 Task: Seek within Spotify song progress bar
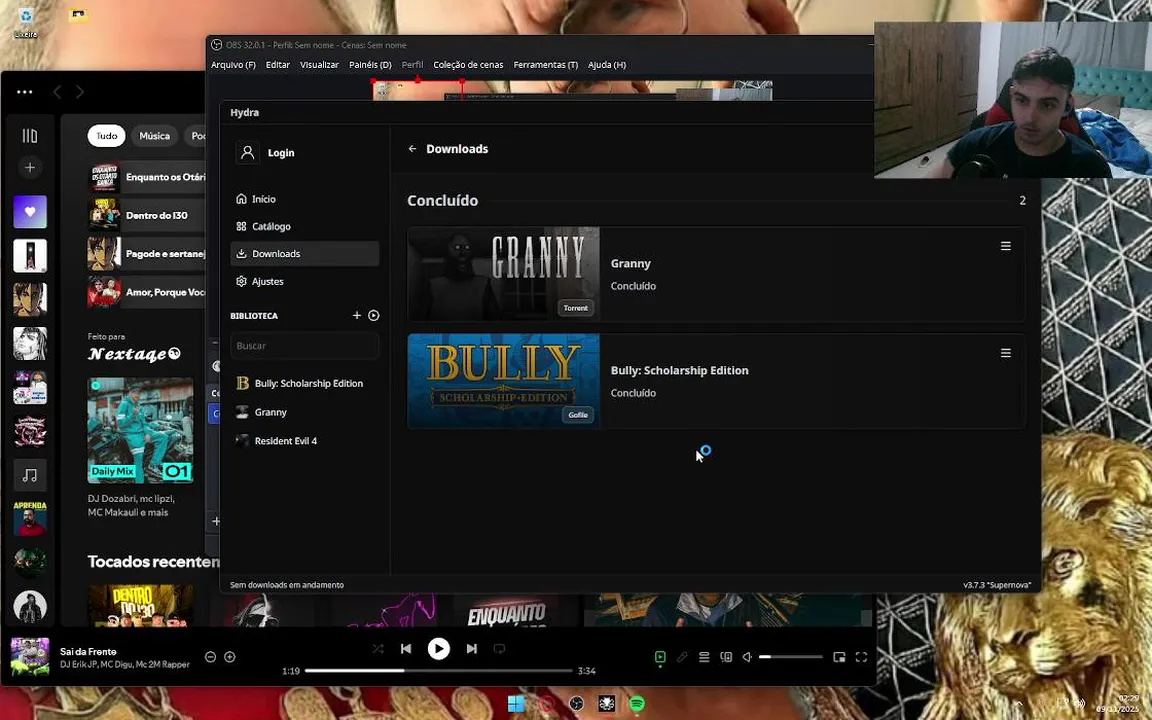(x=439, y=671)
